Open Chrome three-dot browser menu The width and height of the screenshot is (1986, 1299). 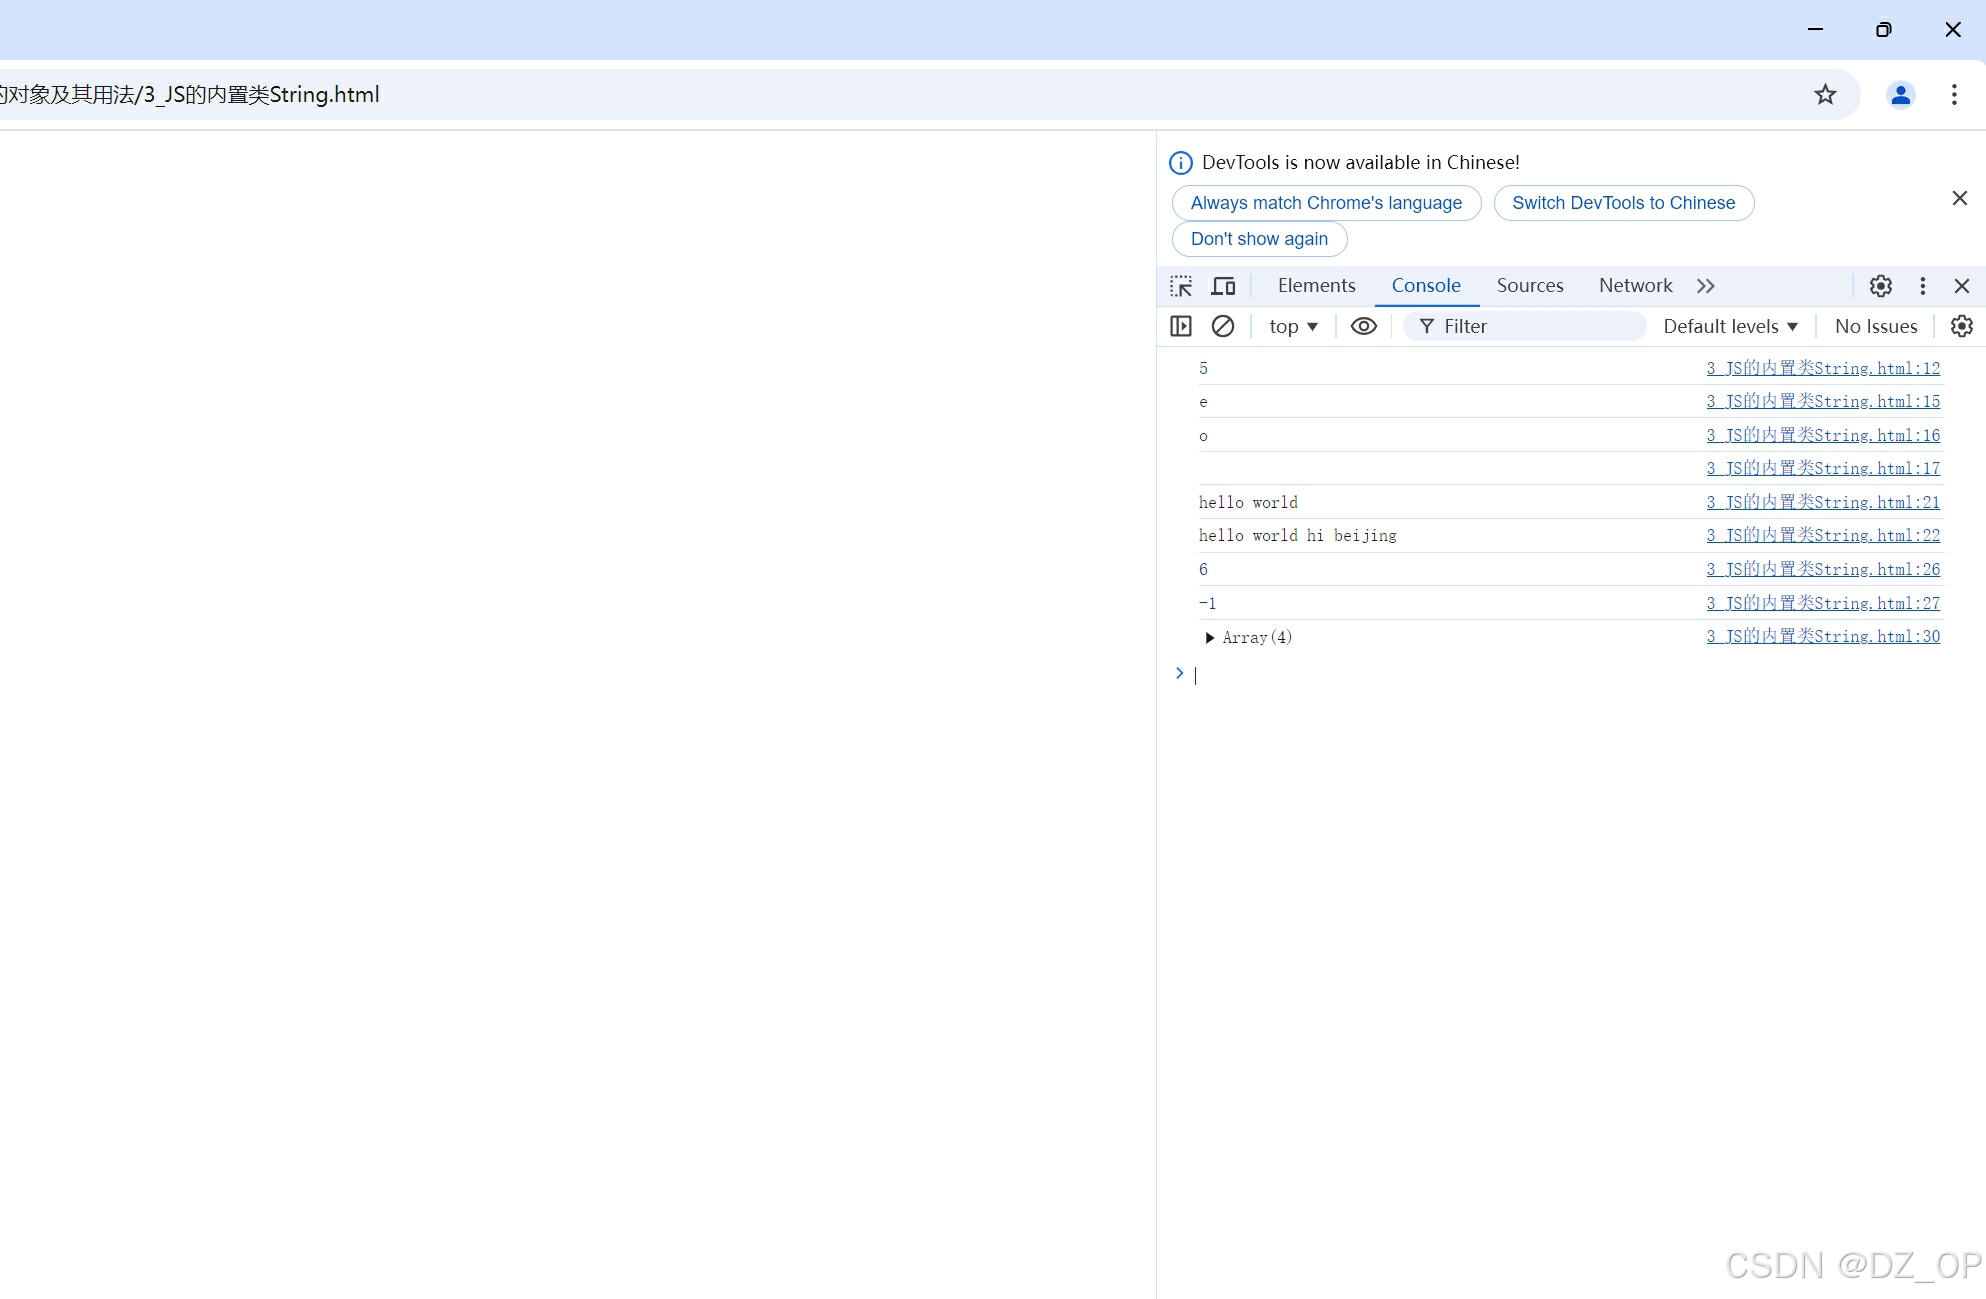coord(1953,94)
